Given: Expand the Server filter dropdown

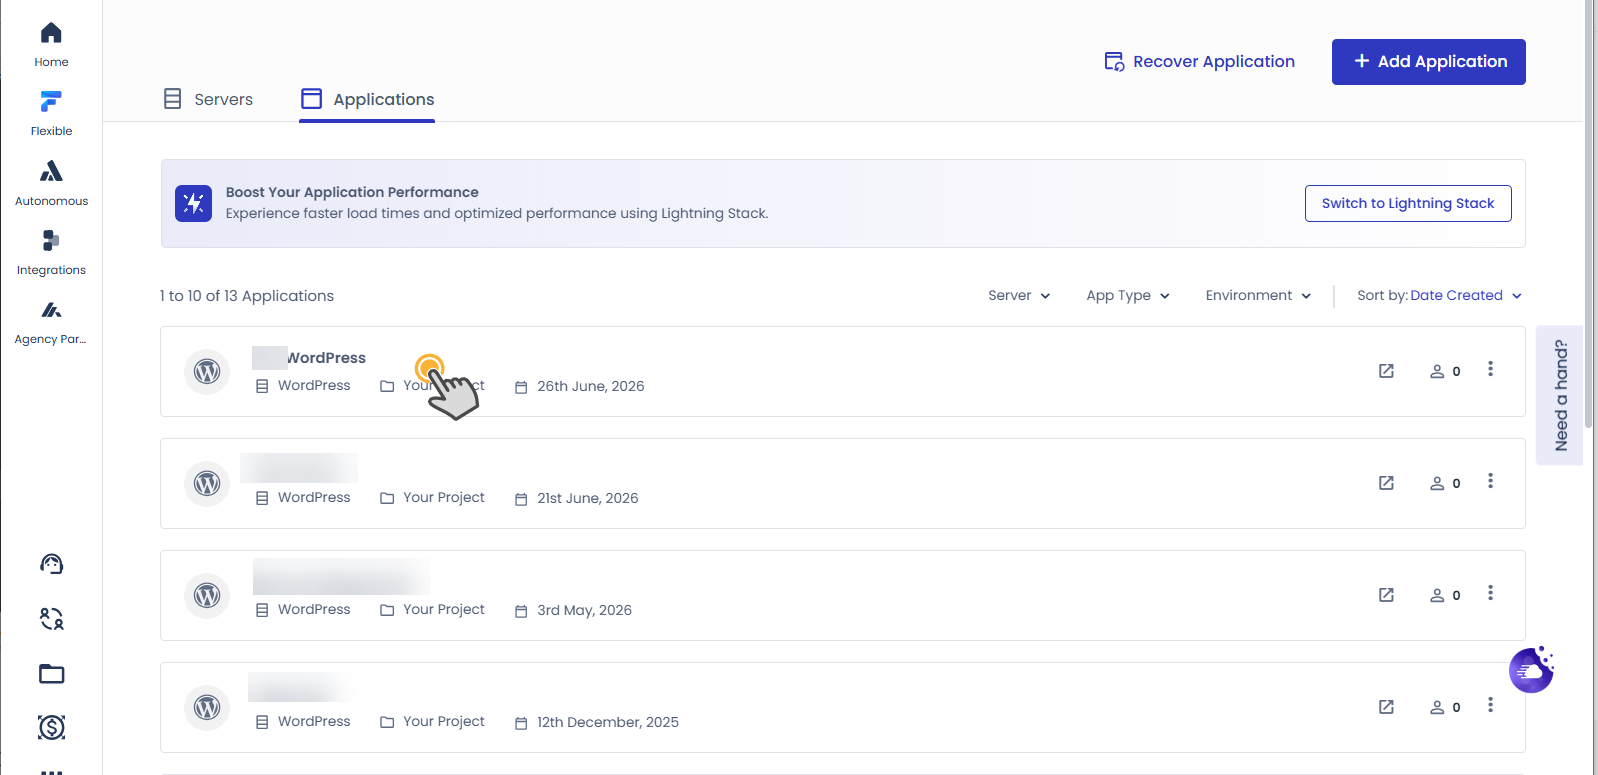Looking at the screenshot, I should (x=1019, y=296).
